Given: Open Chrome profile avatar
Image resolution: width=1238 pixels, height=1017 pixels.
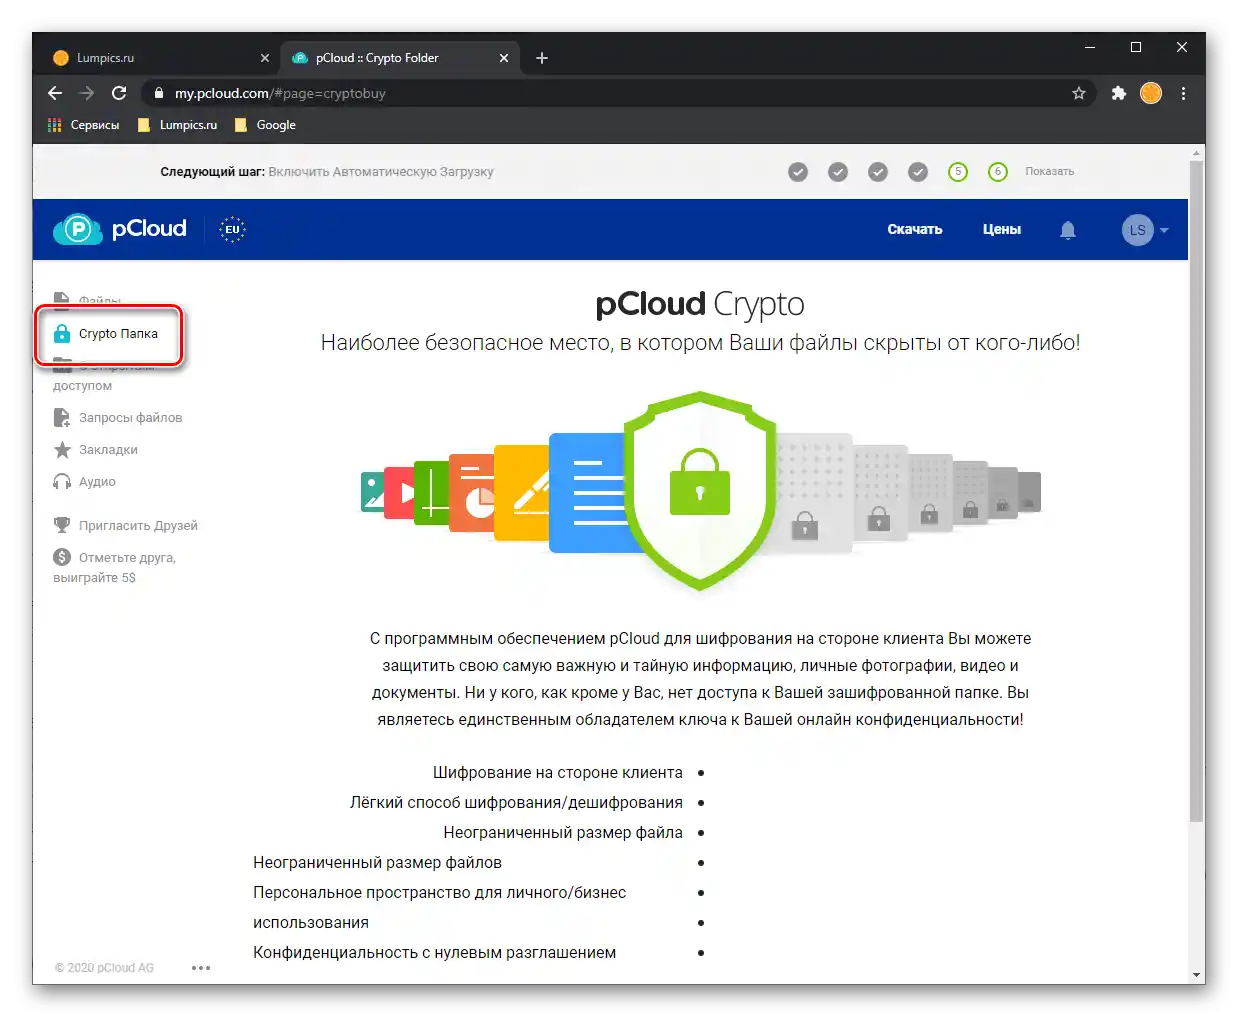Looking at the screenshot, I should tap(1151, 93).
